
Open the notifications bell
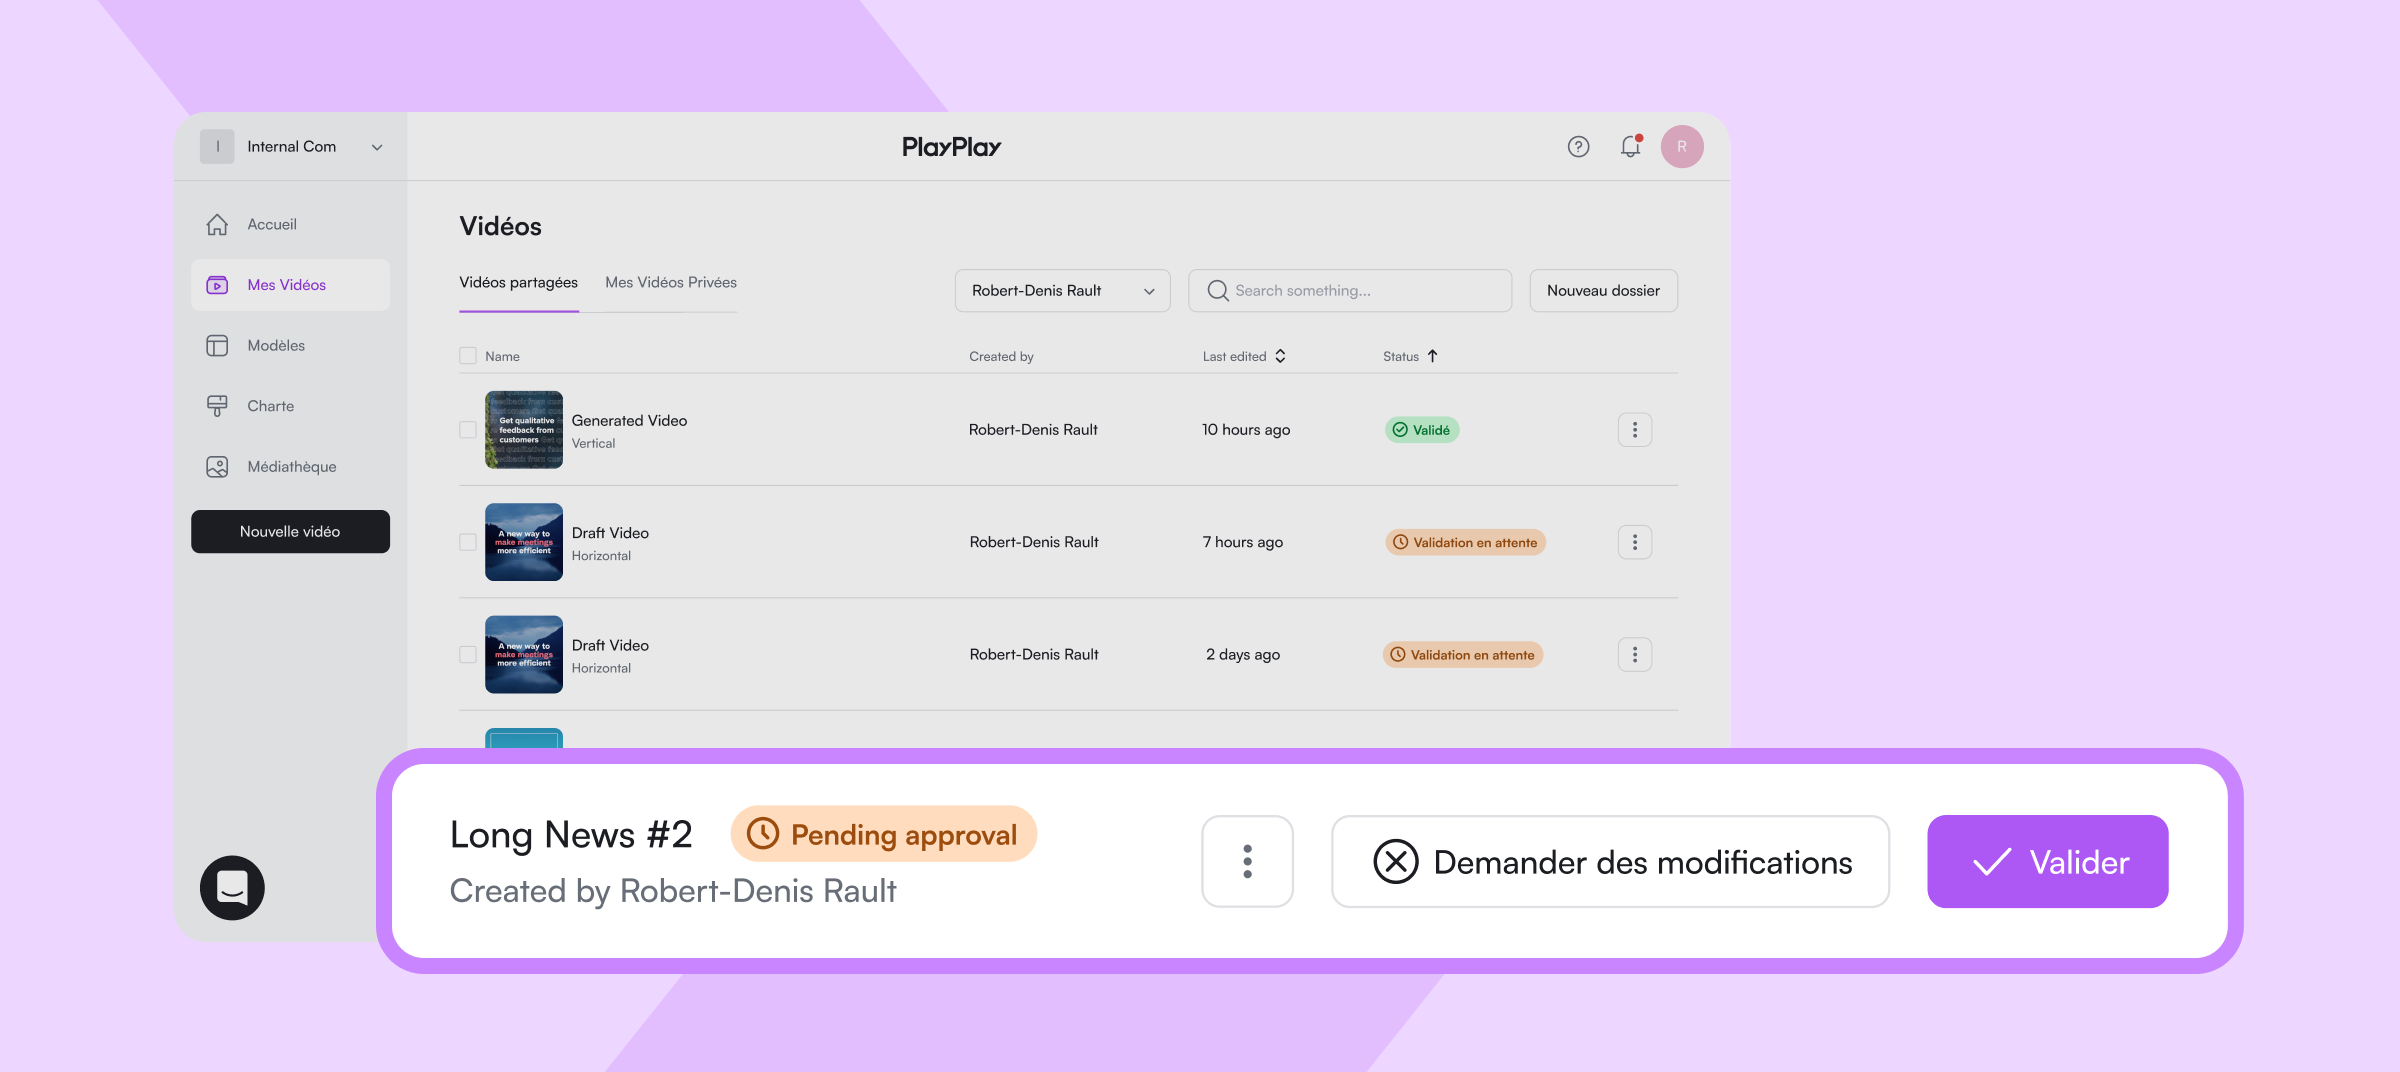[1631, 147]
